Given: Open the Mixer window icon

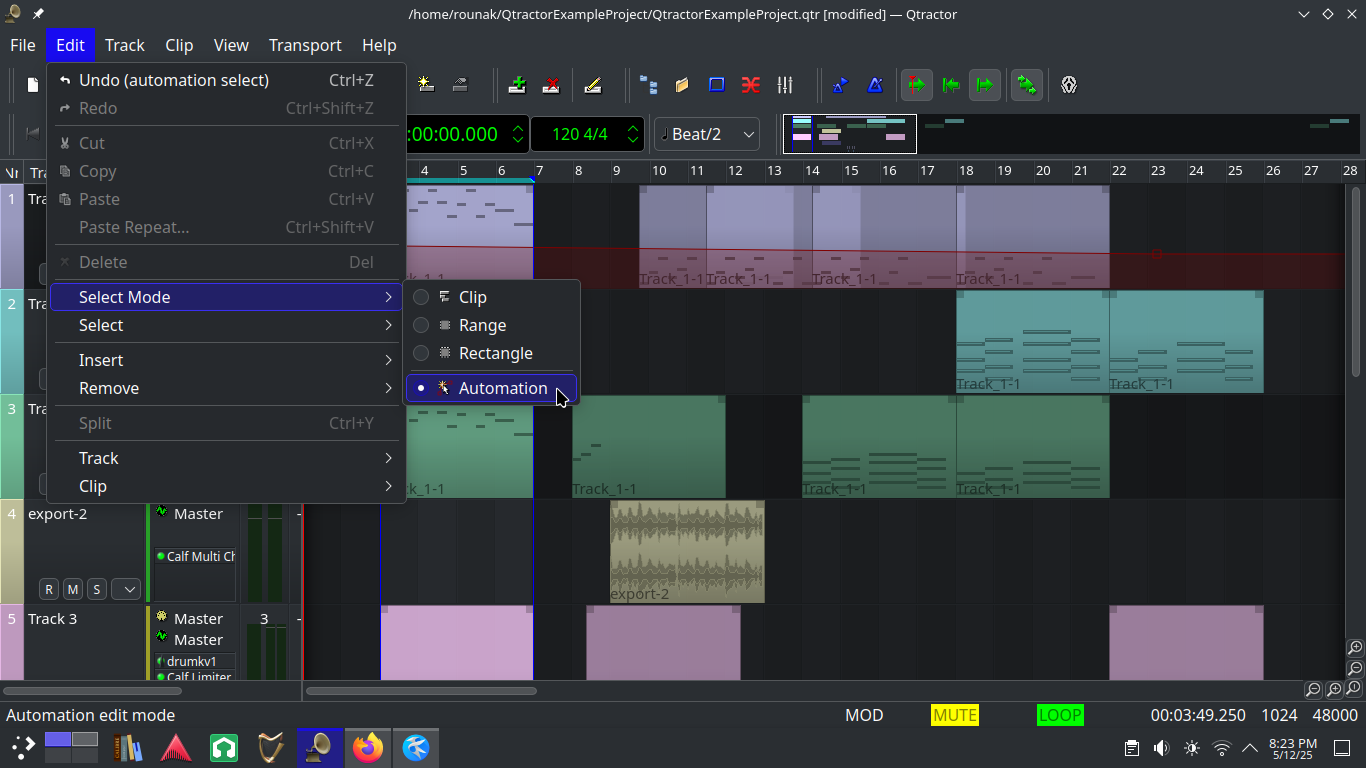Looking at the screenshot, I should tap(785, 85).
